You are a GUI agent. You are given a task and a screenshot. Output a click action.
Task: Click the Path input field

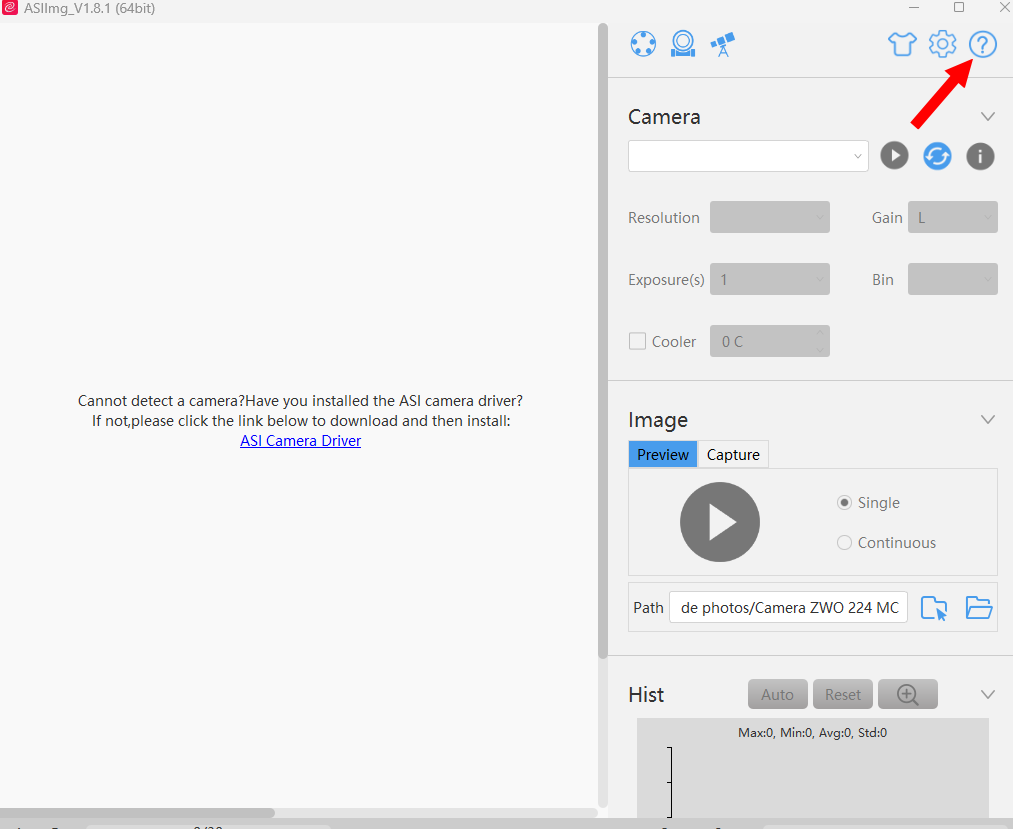tap(788, 607)
